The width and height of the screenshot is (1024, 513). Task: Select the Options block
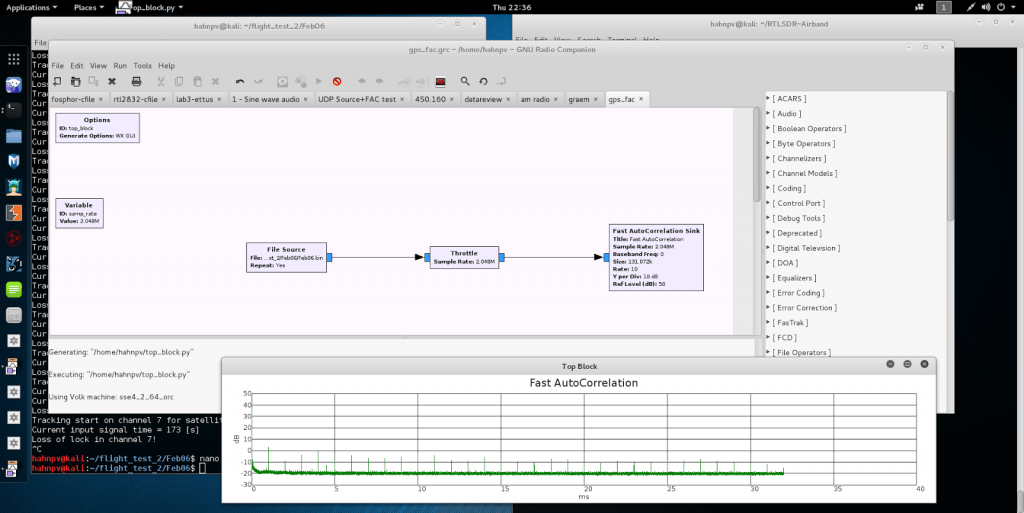97,128
